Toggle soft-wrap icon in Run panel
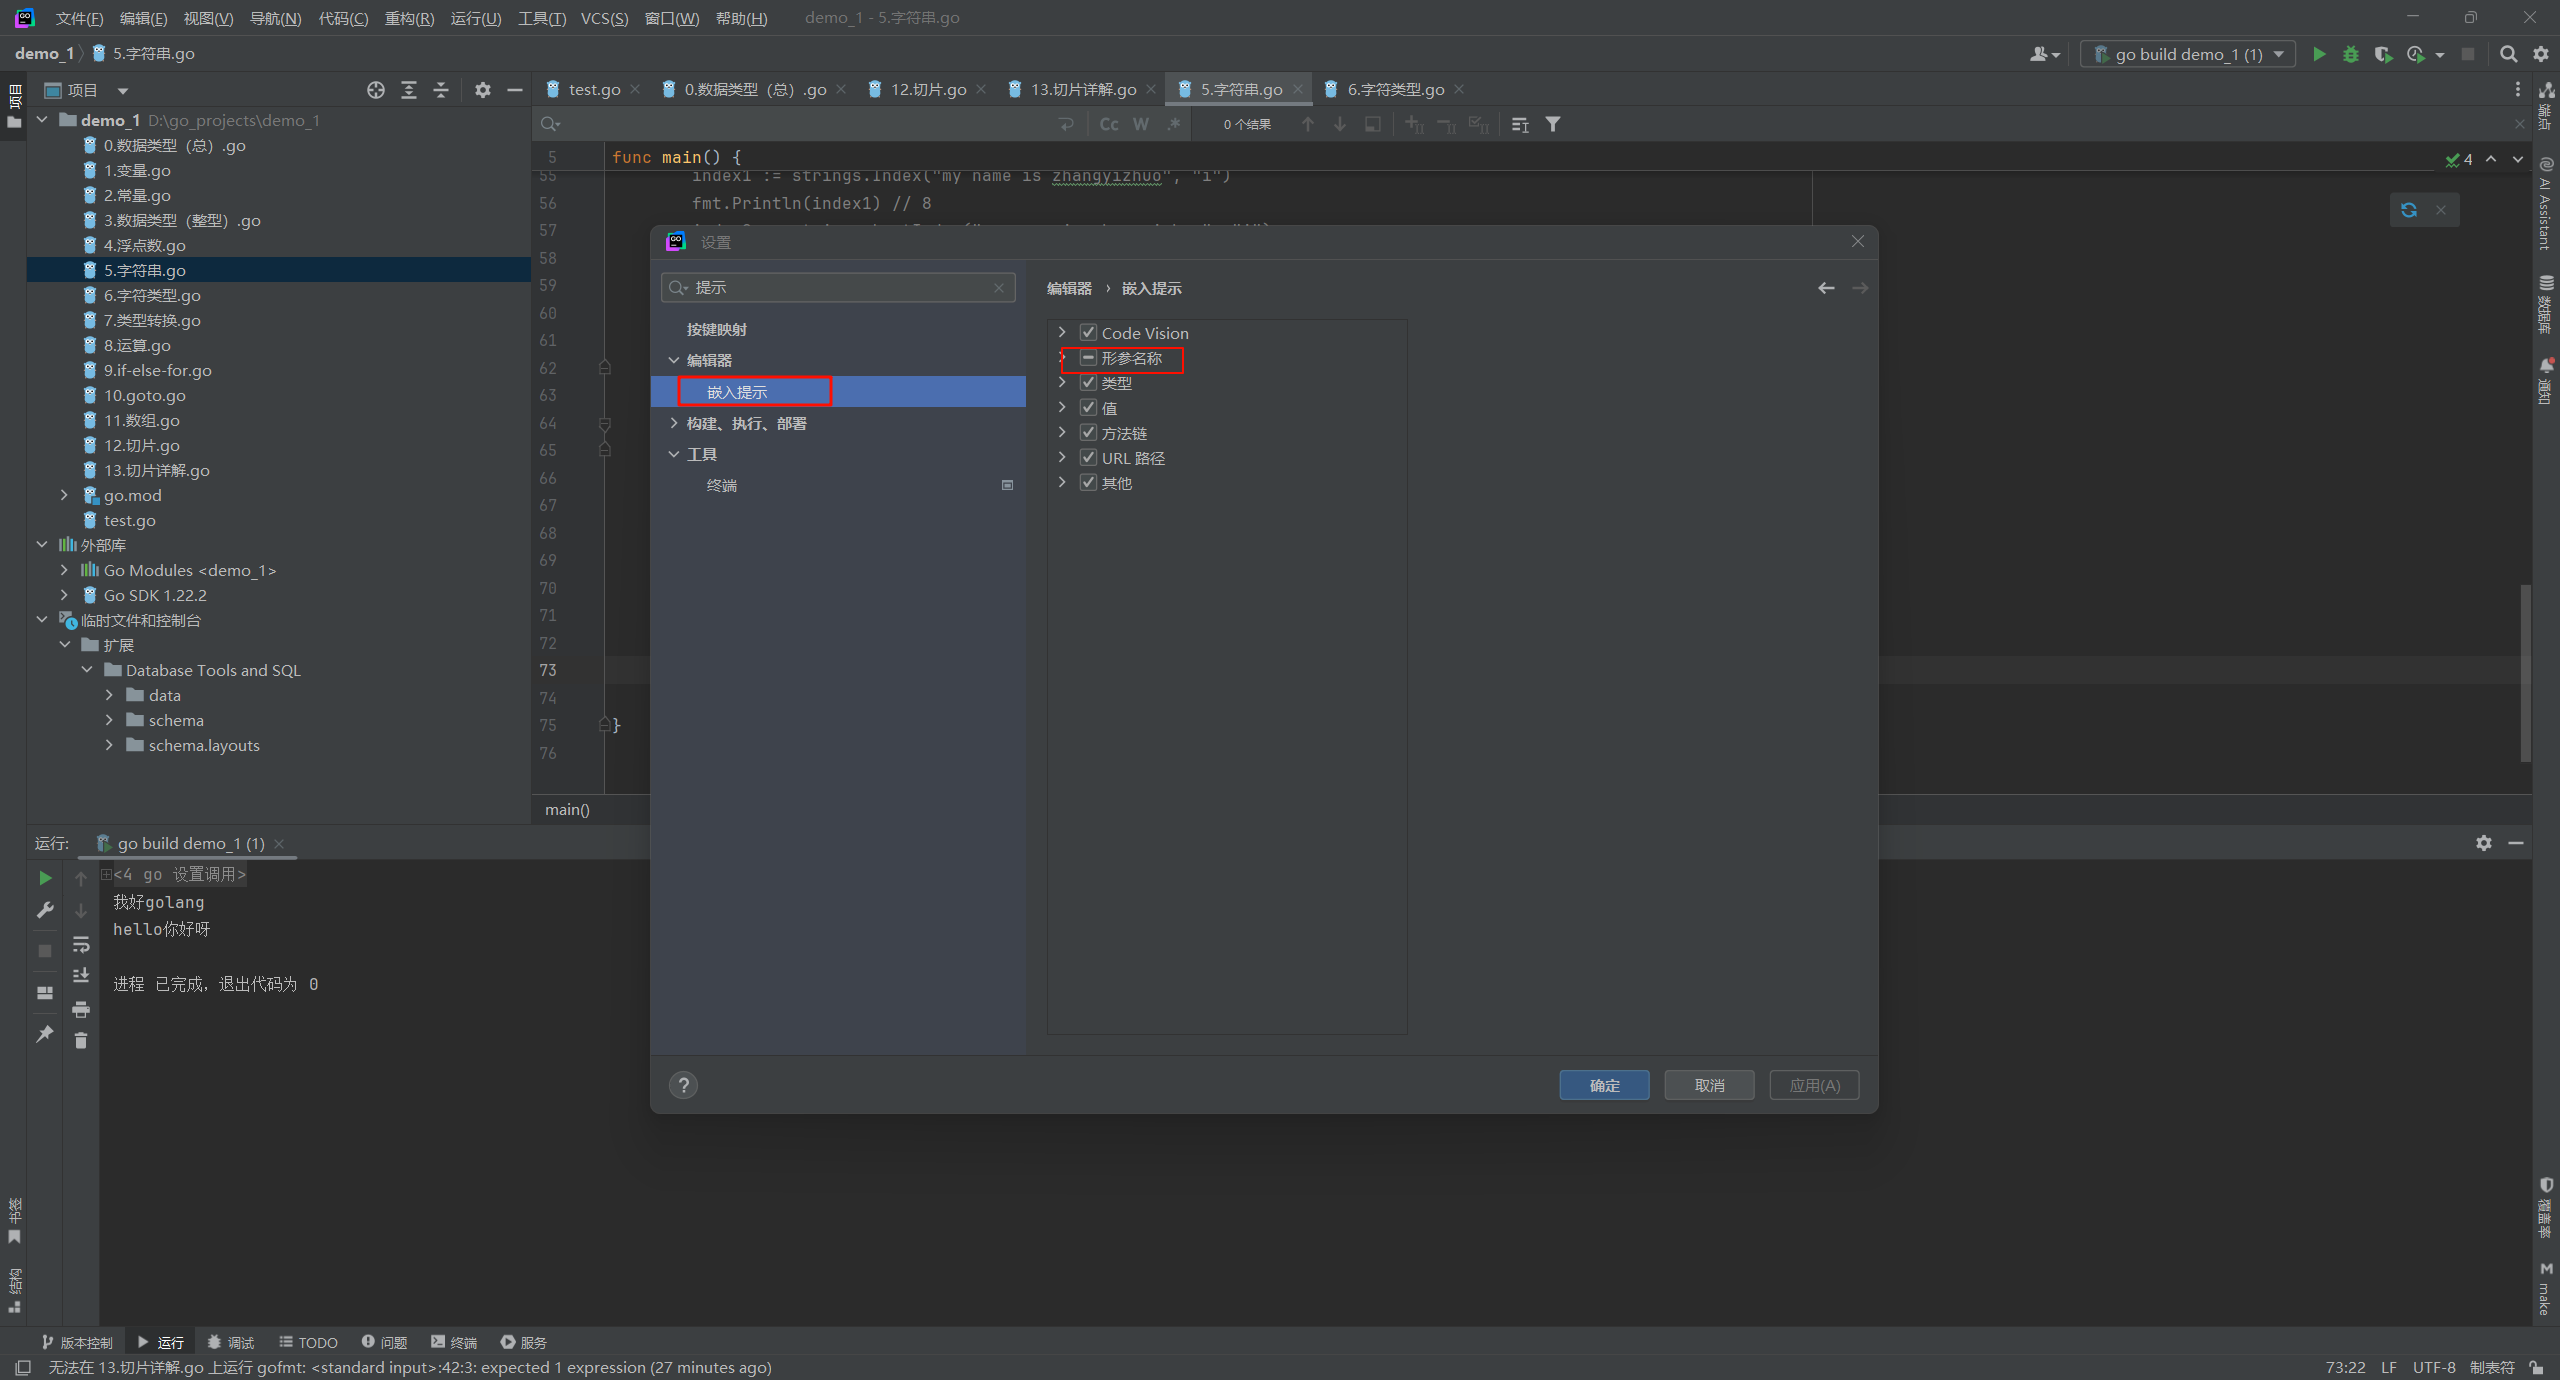 coord(81,944)
